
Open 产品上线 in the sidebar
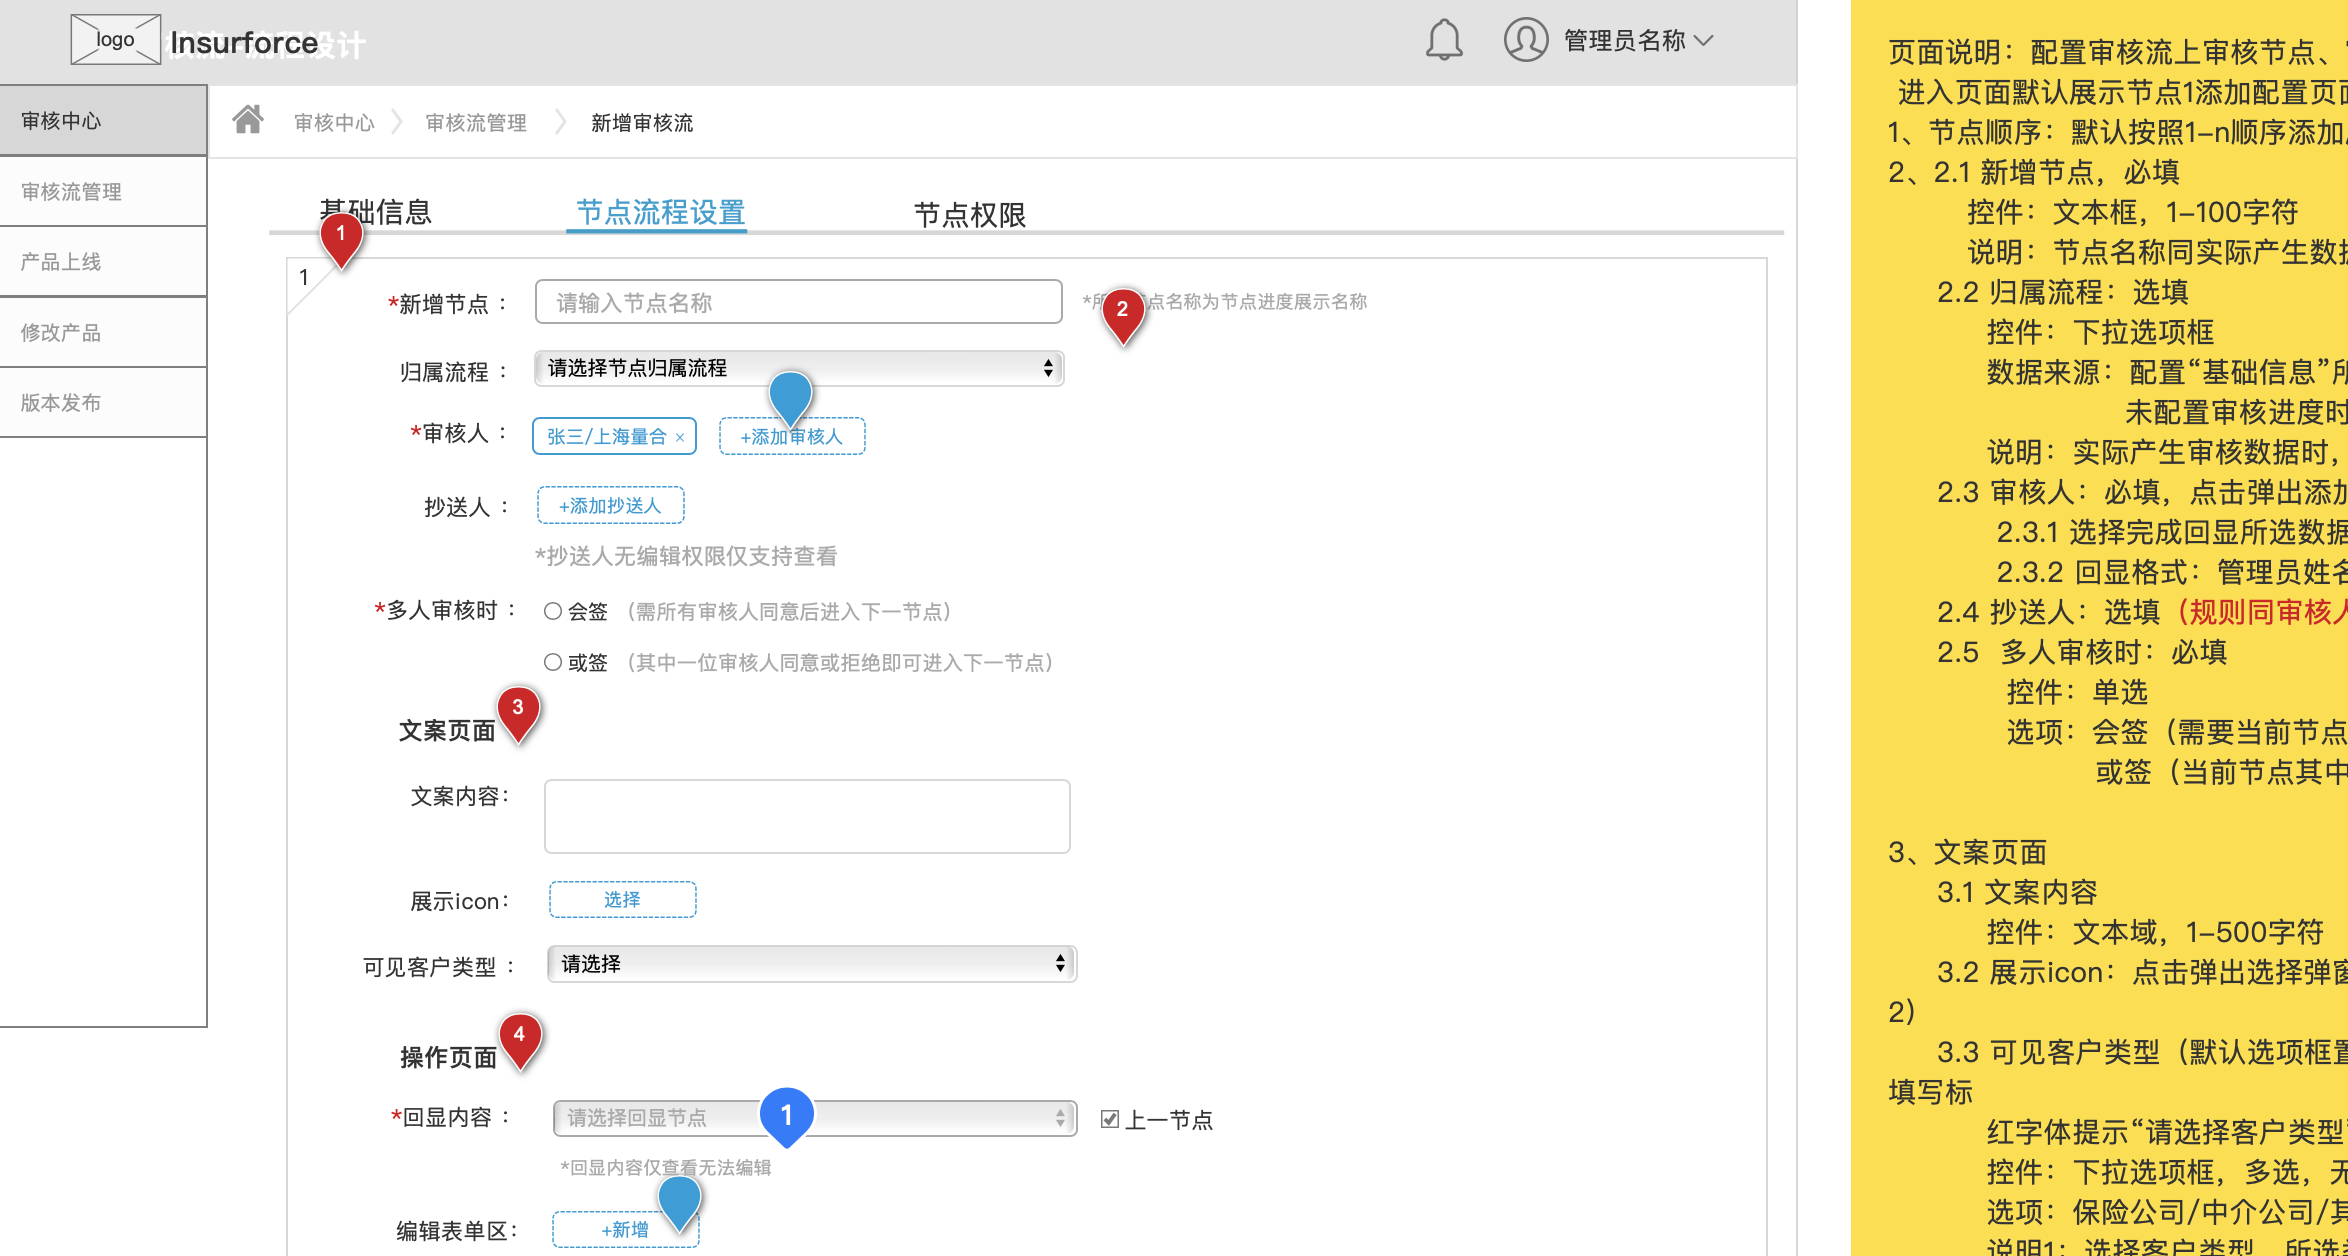point(103,262)
